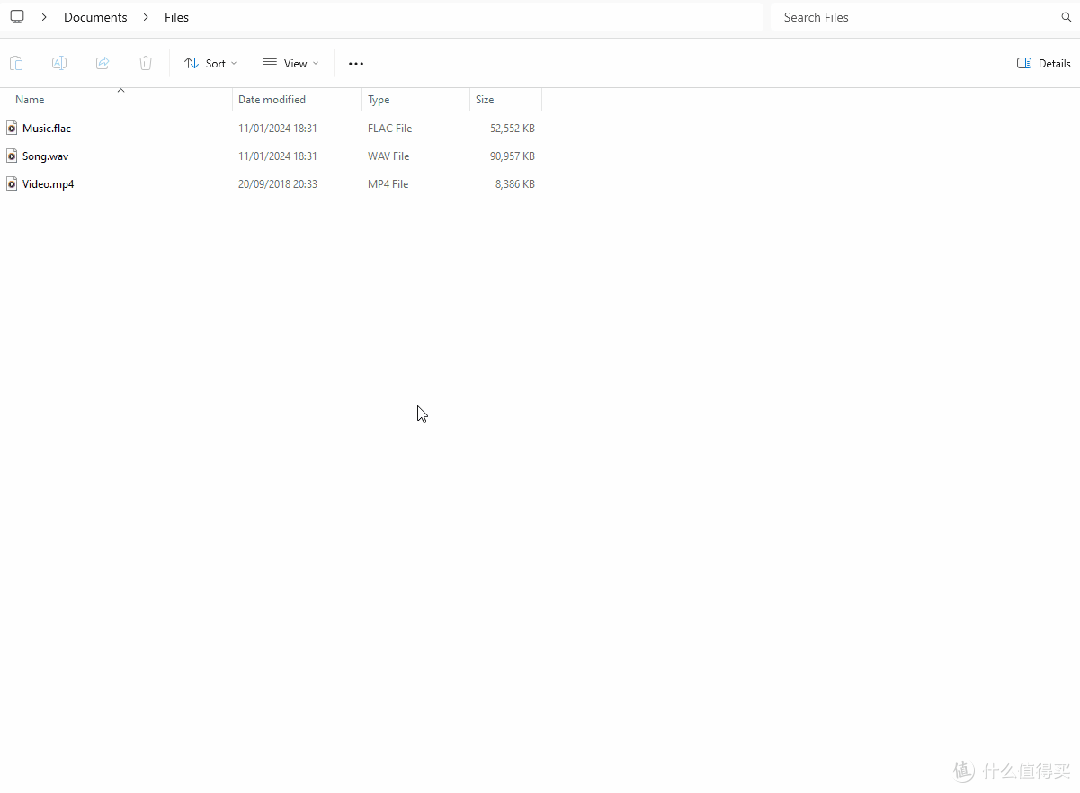Select the Song.wav file name

click(x=45, y=156)
